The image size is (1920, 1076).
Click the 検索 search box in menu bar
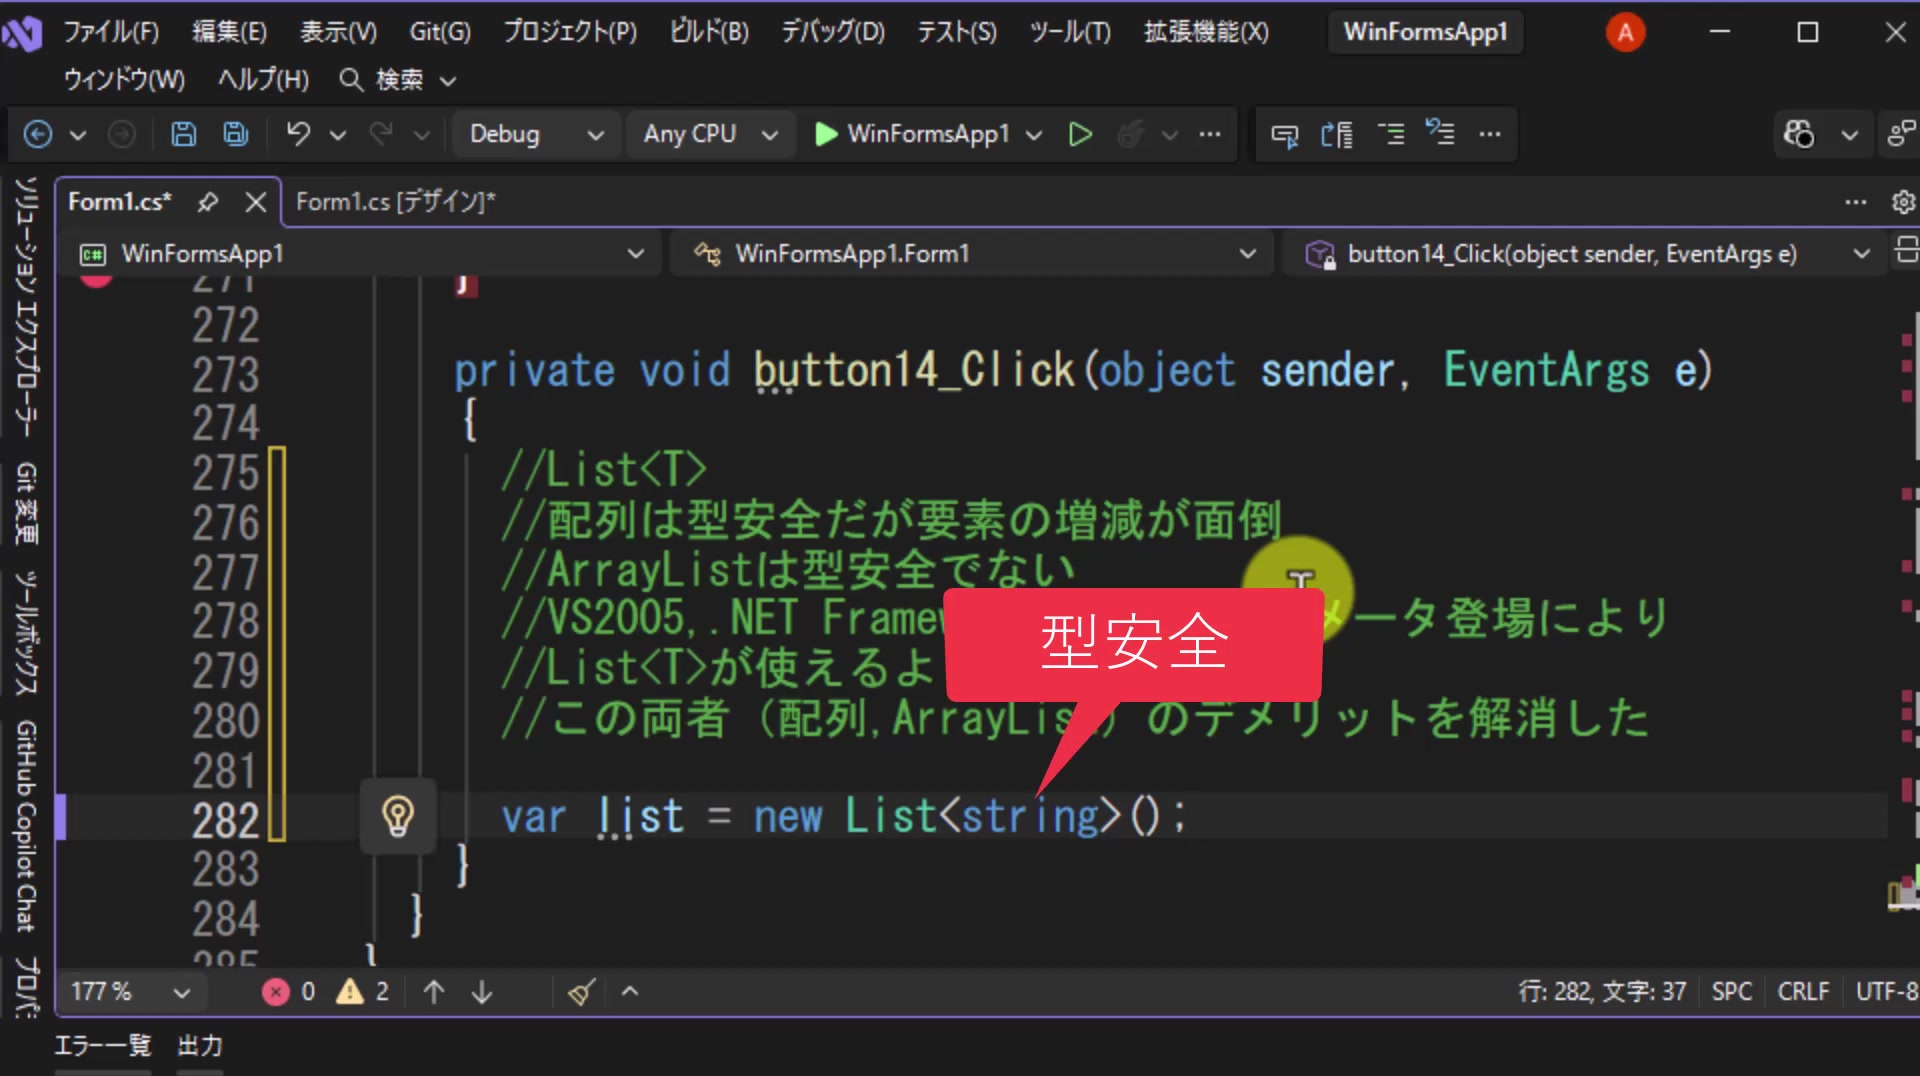point(398,80)
